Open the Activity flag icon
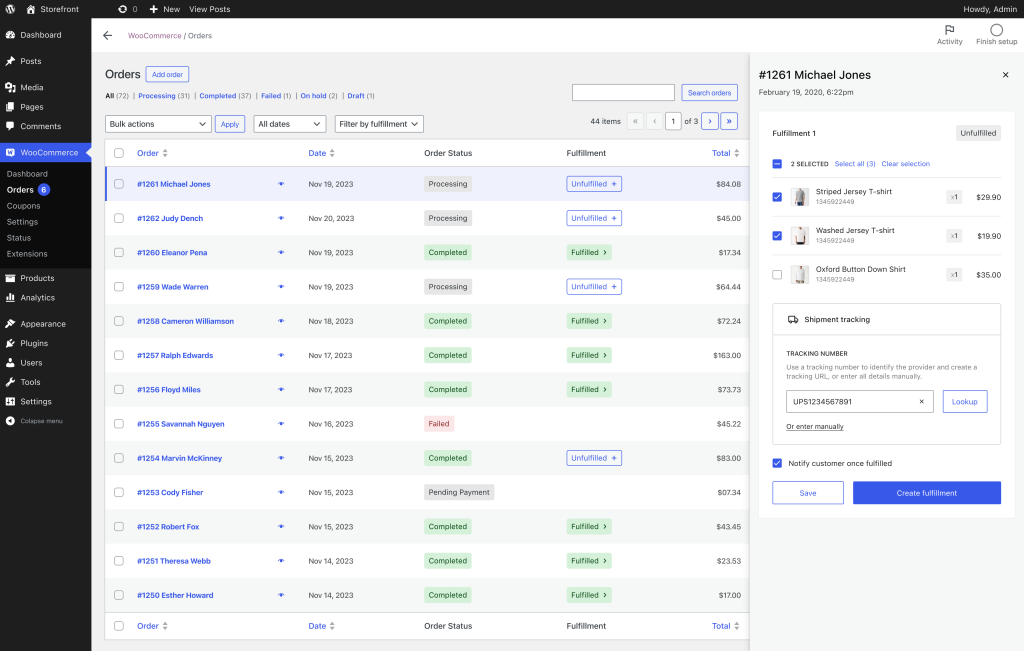 point(949,31)
